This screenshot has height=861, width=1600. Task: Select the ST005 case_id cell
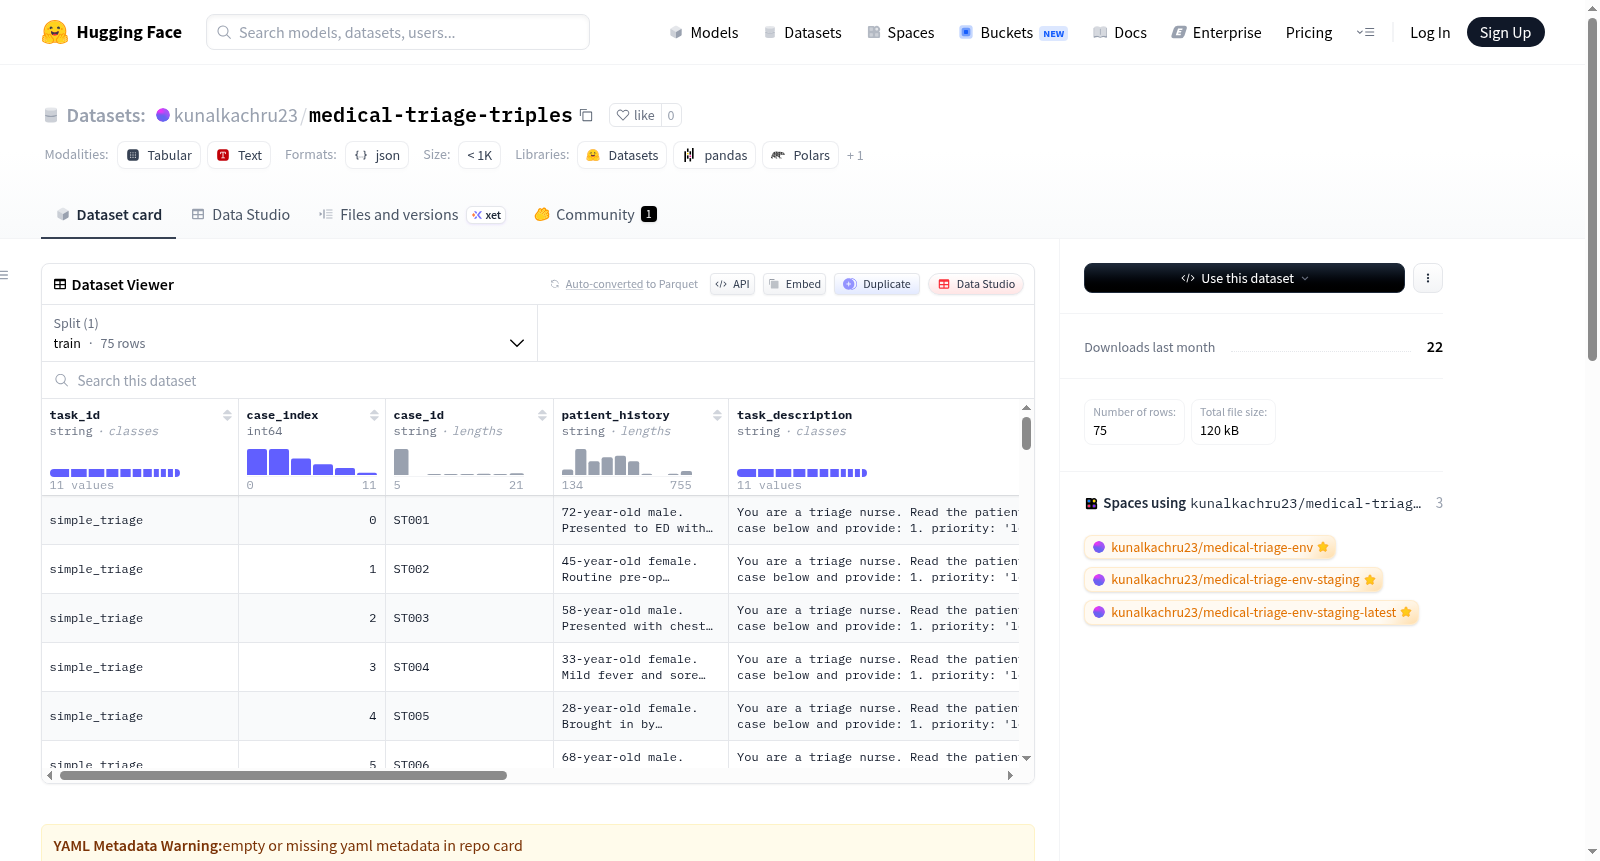tap(469, 716)
